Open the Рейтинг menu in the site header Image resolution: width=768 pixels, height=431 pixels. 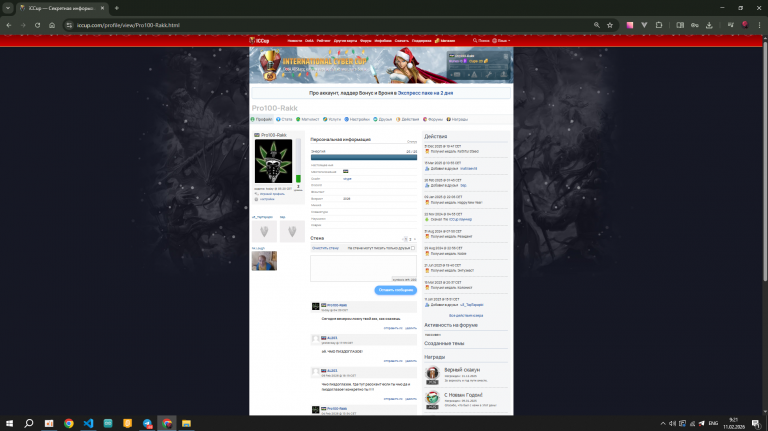[x=323, y=41]
